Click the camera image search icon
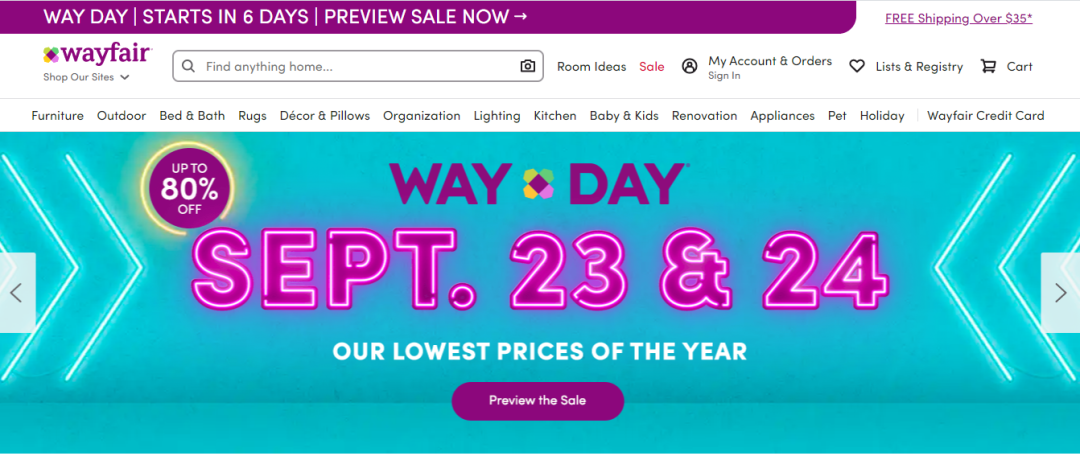The height and width of the screenshot is (456, 1080). [528, 66]
